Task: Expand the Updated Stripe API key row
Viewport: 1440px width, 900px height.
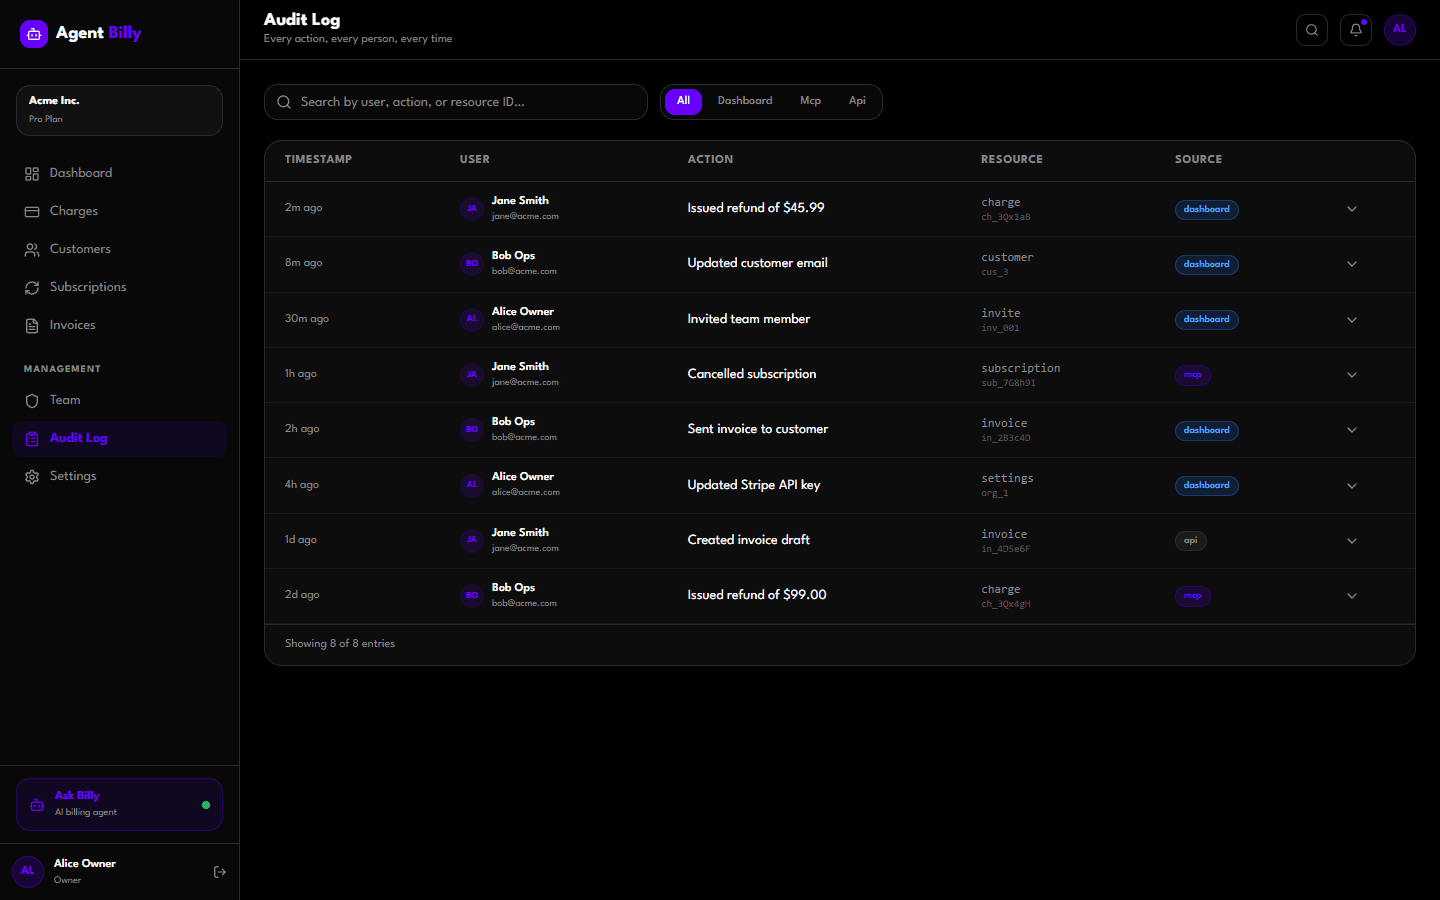Action: (x=1351, y=486)
